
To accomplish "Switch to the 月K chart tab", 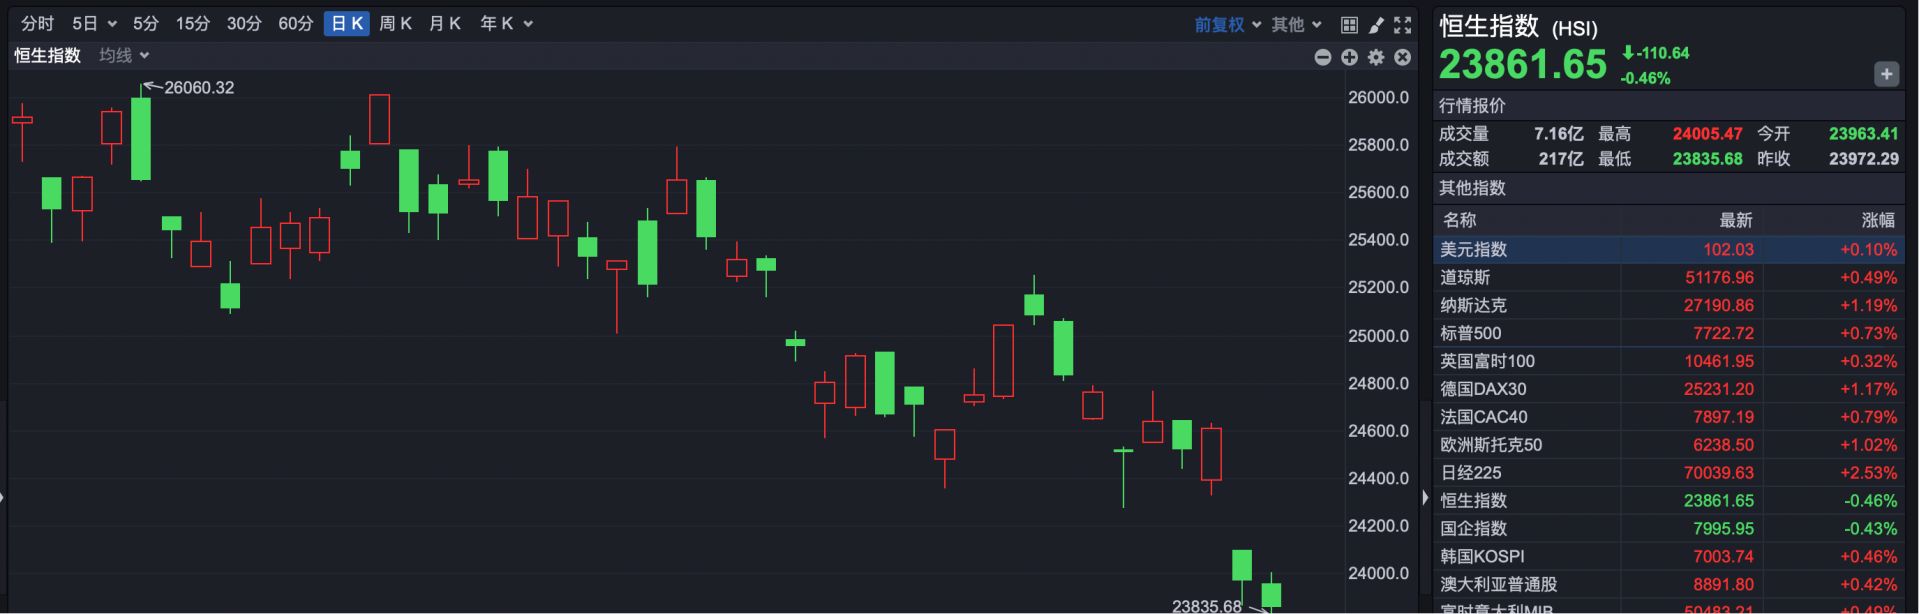I will point(445,23).
